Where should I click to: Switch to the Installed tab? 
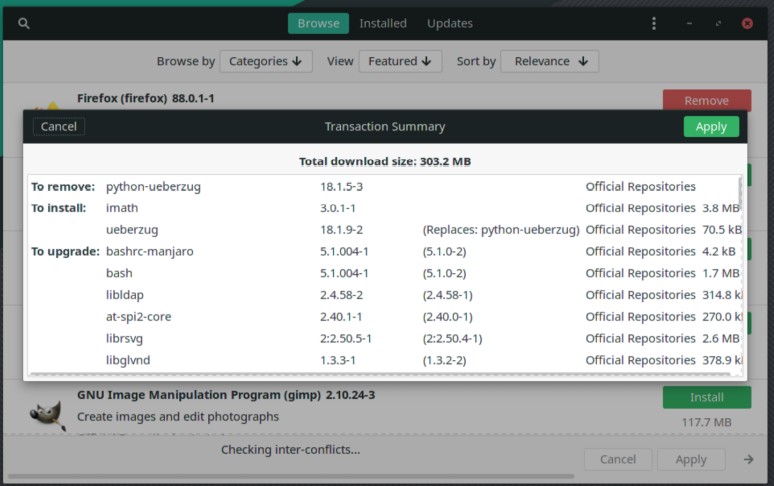click(383, 23)
